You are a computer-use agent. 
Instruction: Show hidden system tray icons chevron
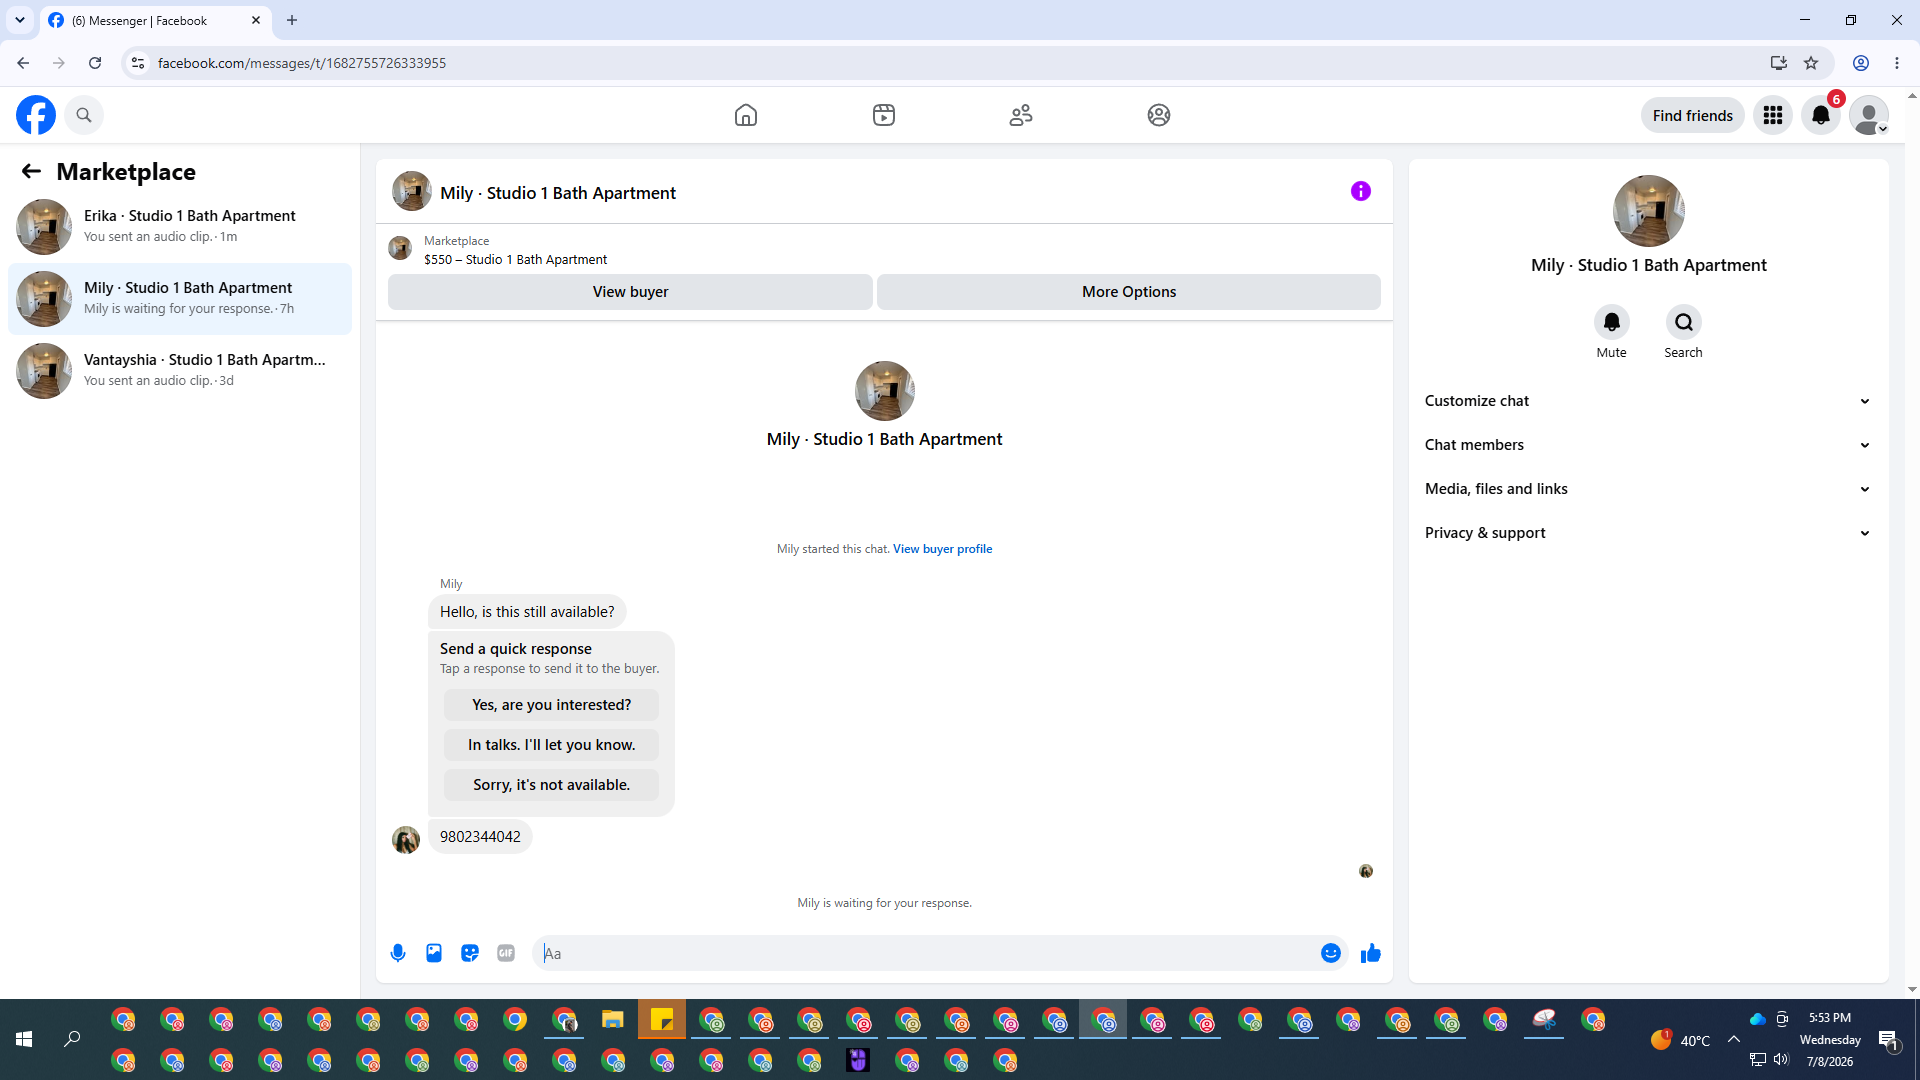point(1734,1040)
